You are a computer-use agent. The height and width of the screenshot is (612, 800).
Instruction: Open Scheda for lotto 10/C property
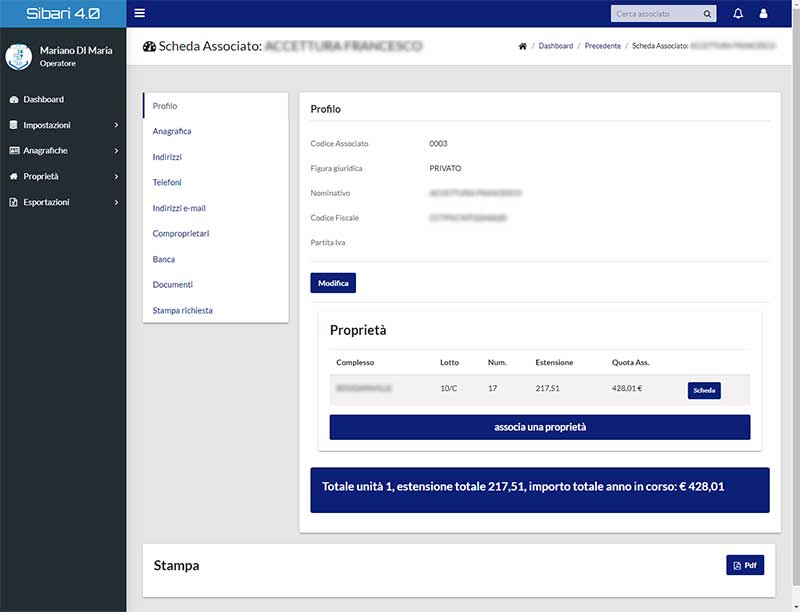coord(704,390)
